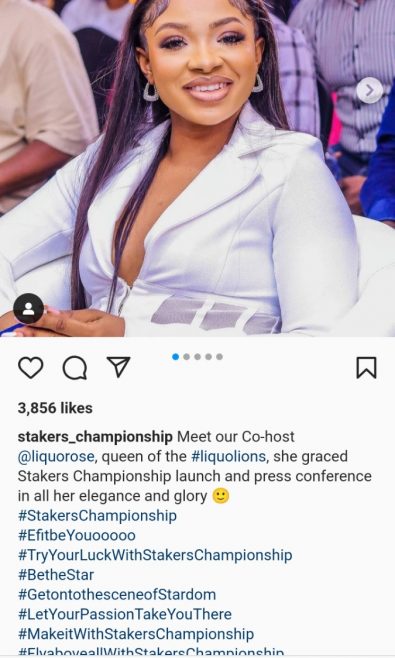395x658 pixels.
Task: Jump to third carousel dot
Action: pos(197,357)
